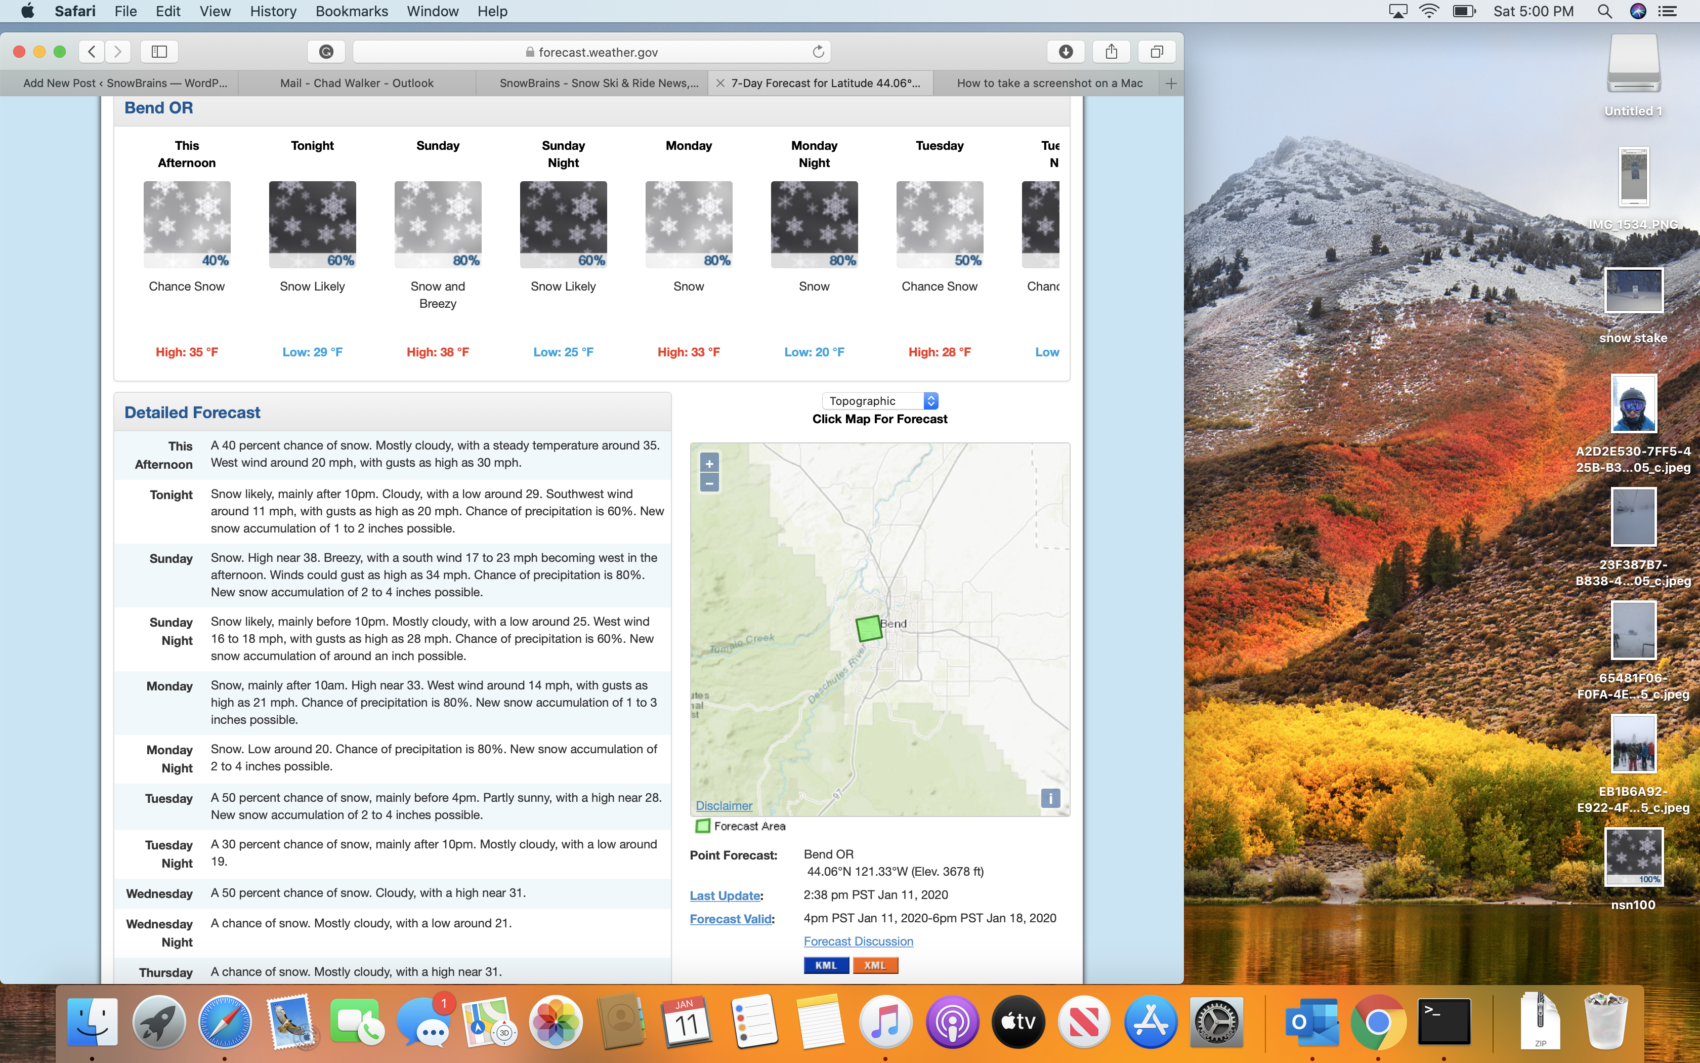Screen dimensions: 1700x1063
Task: Open the History menu
Action: point(273,11)
